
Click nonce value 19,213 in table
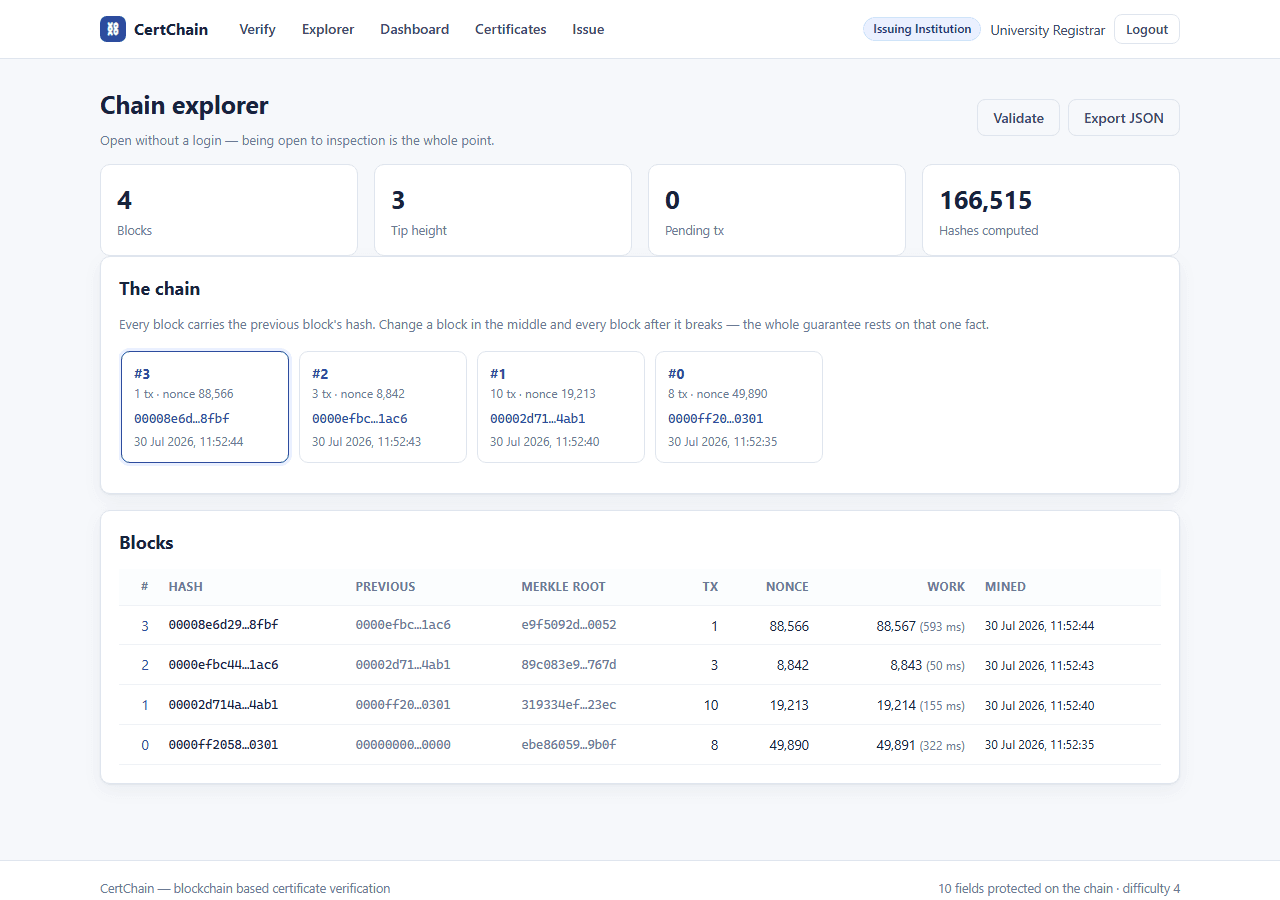(x=789, y=705)
